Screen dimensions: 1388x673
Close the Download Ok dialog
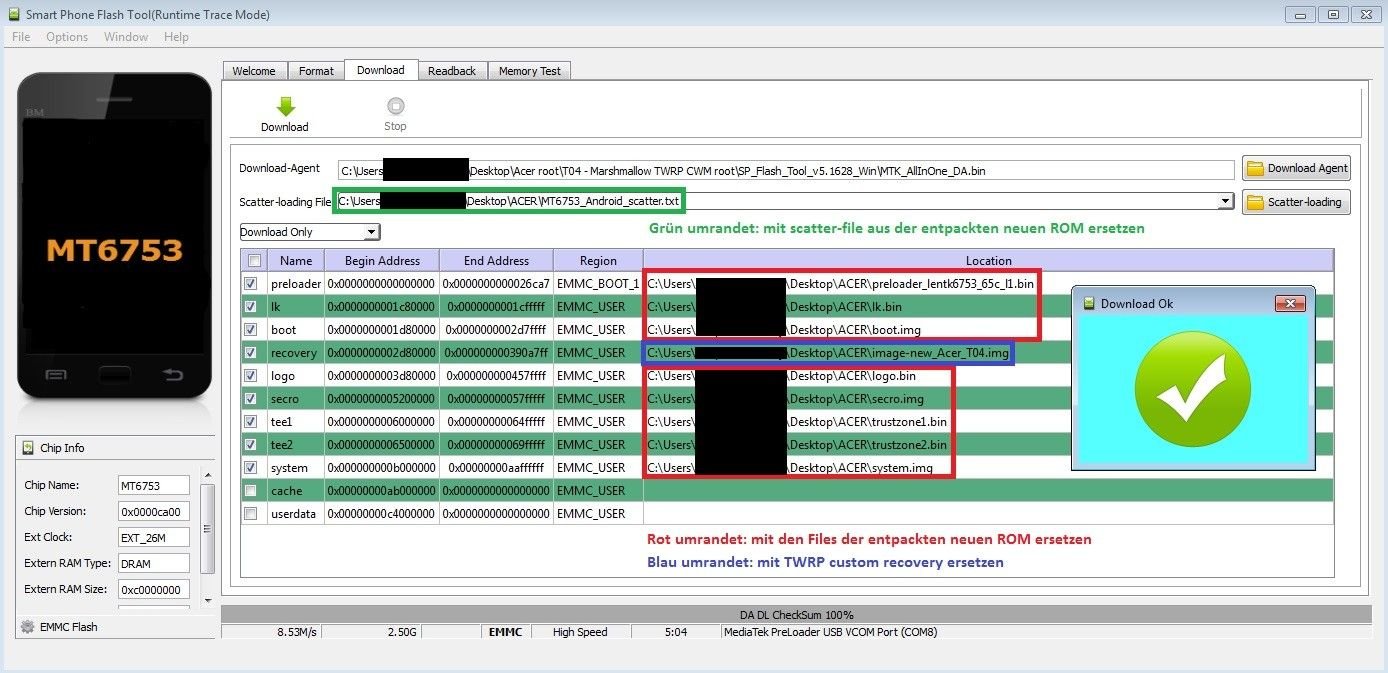(1290, 303)
